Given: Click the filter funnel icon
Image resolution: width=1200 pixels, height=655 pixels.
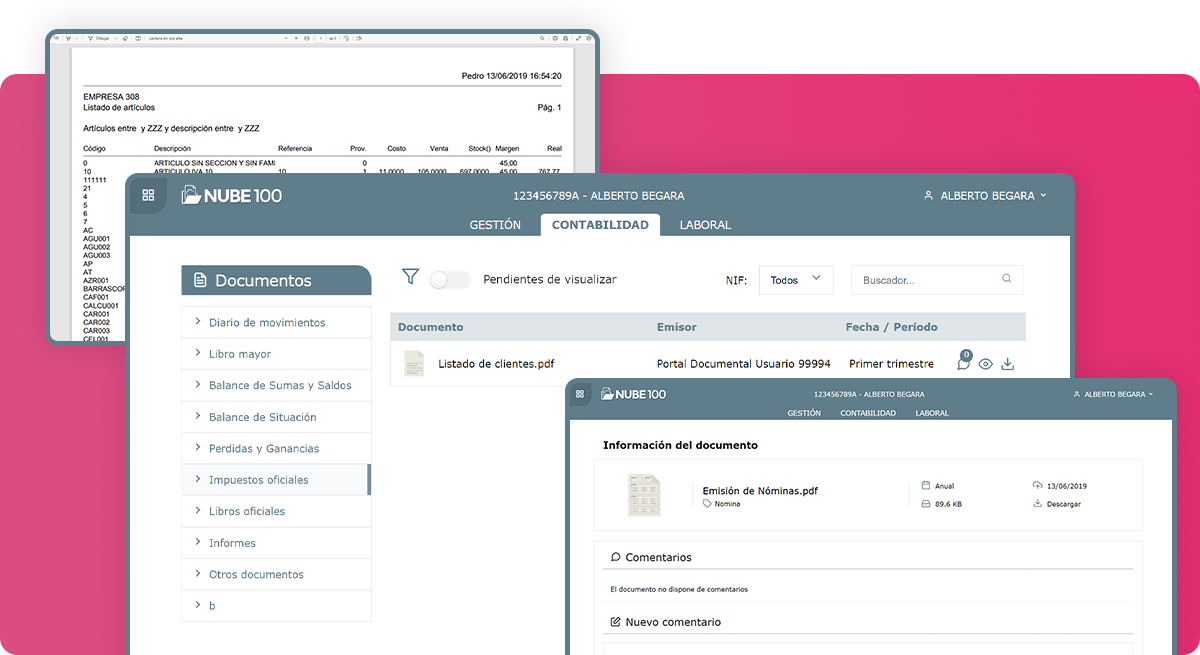Looking at the screenshot, I should [410, 277].
